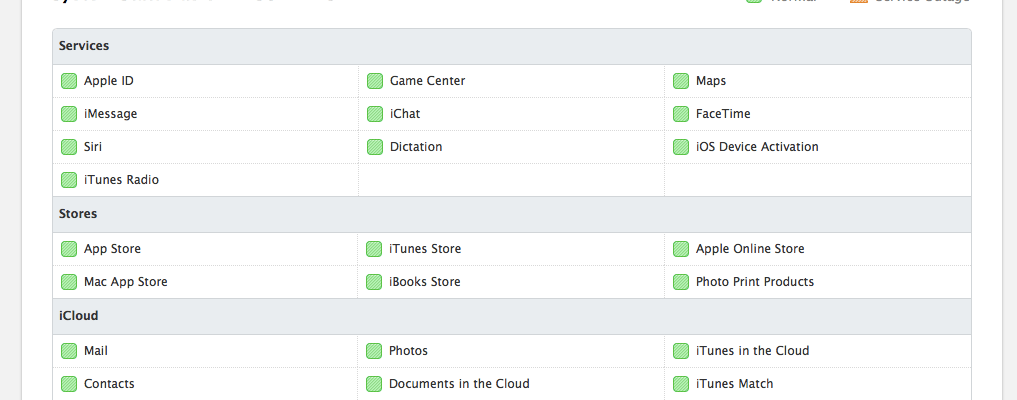Open the iOS Device Activation entry

point(757,147)
